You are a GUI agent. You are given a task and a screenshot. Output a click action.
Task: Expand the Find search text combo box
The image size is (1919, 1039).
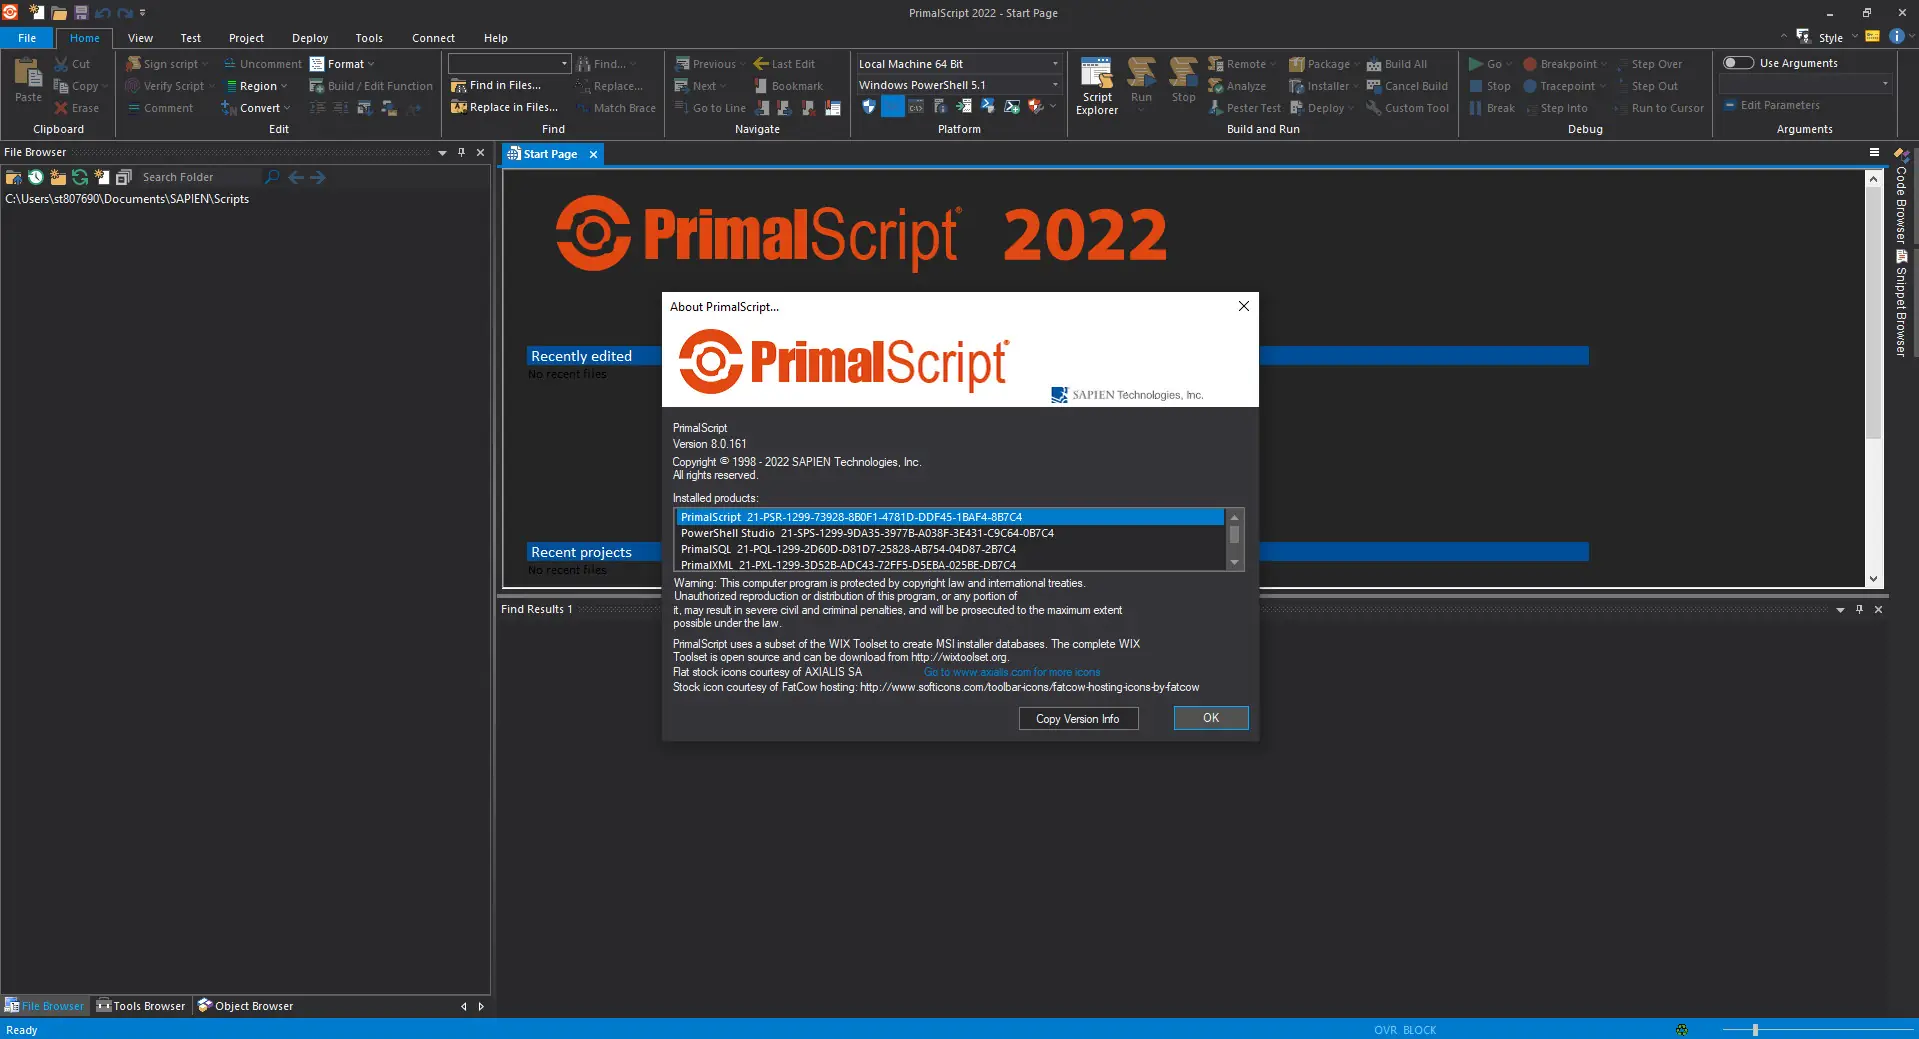click(565, 64)
